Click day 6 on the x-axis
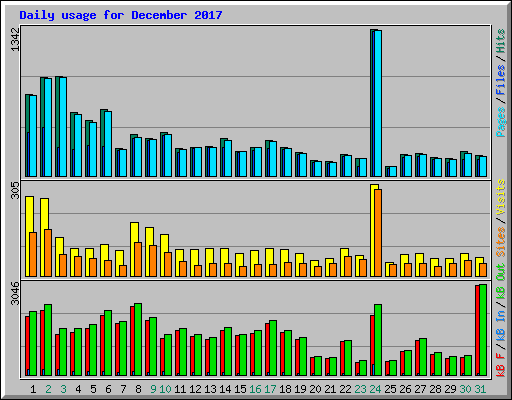This screenshot has height=400, width=512. (108, 389)
